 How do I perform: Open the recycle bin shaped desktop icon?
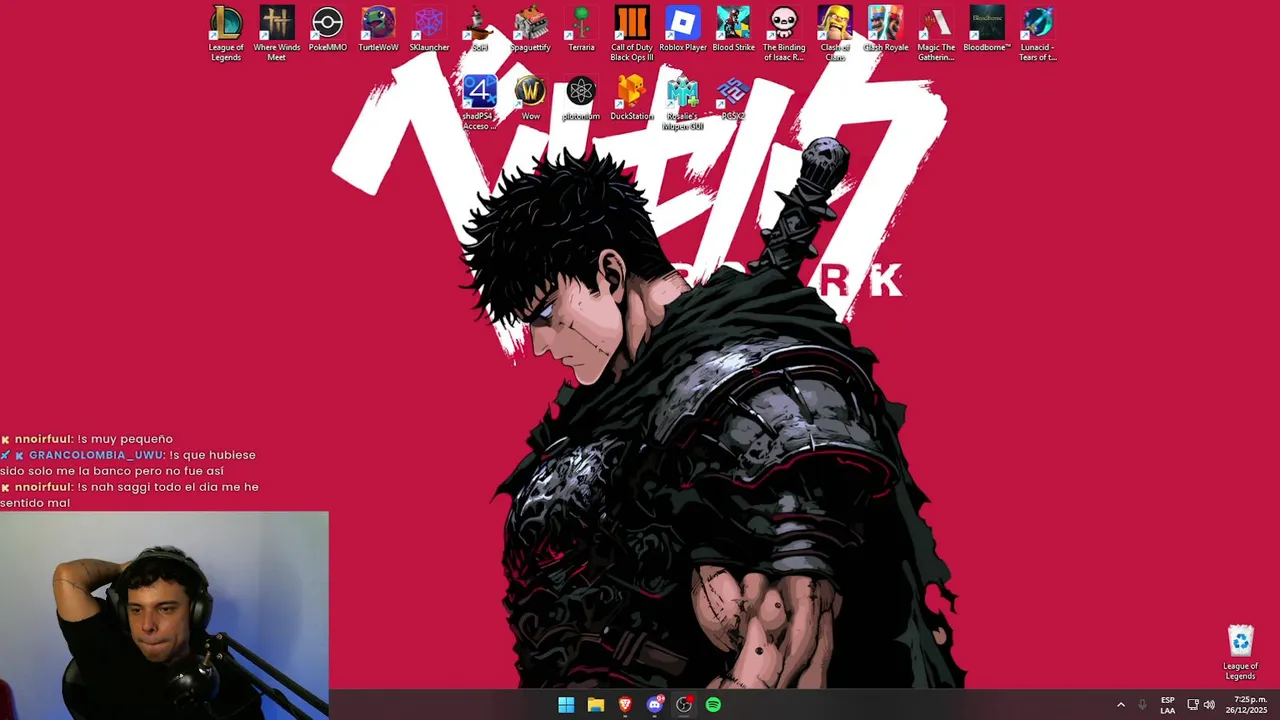click(x=1240, y=653)
